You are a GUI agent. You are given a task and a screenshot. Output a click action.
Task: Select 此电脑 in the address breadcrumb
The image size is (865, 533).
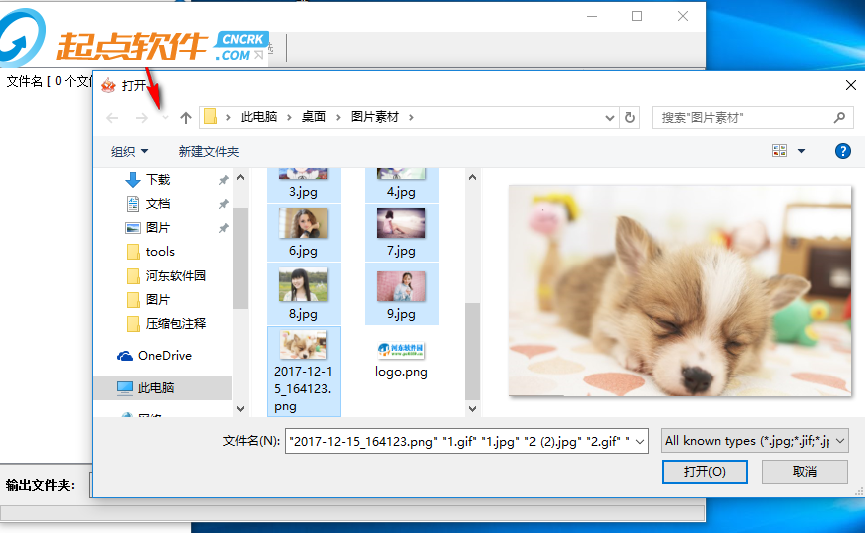click(x=259, y=117)
